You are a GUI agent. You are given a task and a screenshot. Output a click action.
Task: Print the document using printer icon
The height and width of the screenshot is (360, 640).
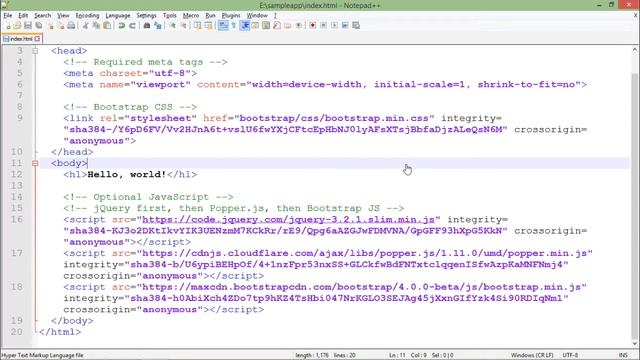[71, 25]
